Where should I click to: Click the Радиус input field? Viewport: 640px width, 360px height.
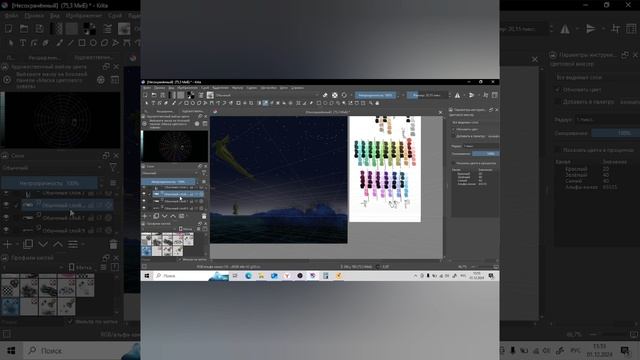coord(481,146)
